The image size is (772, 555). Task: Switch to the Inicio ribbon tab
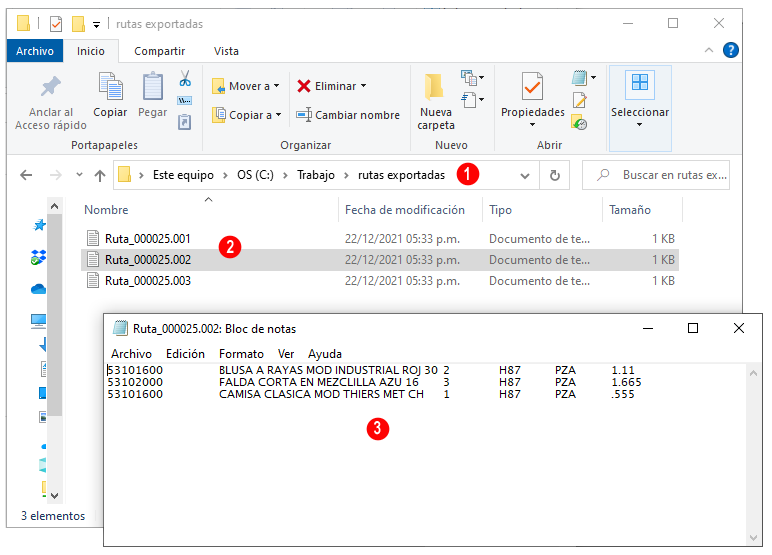[x=91, y=51]
